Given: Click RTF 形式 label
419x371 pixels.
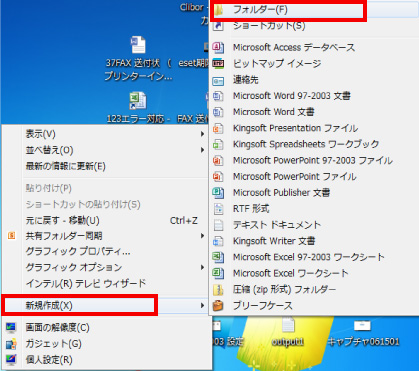Looking at the screenshot, I should pos(251,209).
